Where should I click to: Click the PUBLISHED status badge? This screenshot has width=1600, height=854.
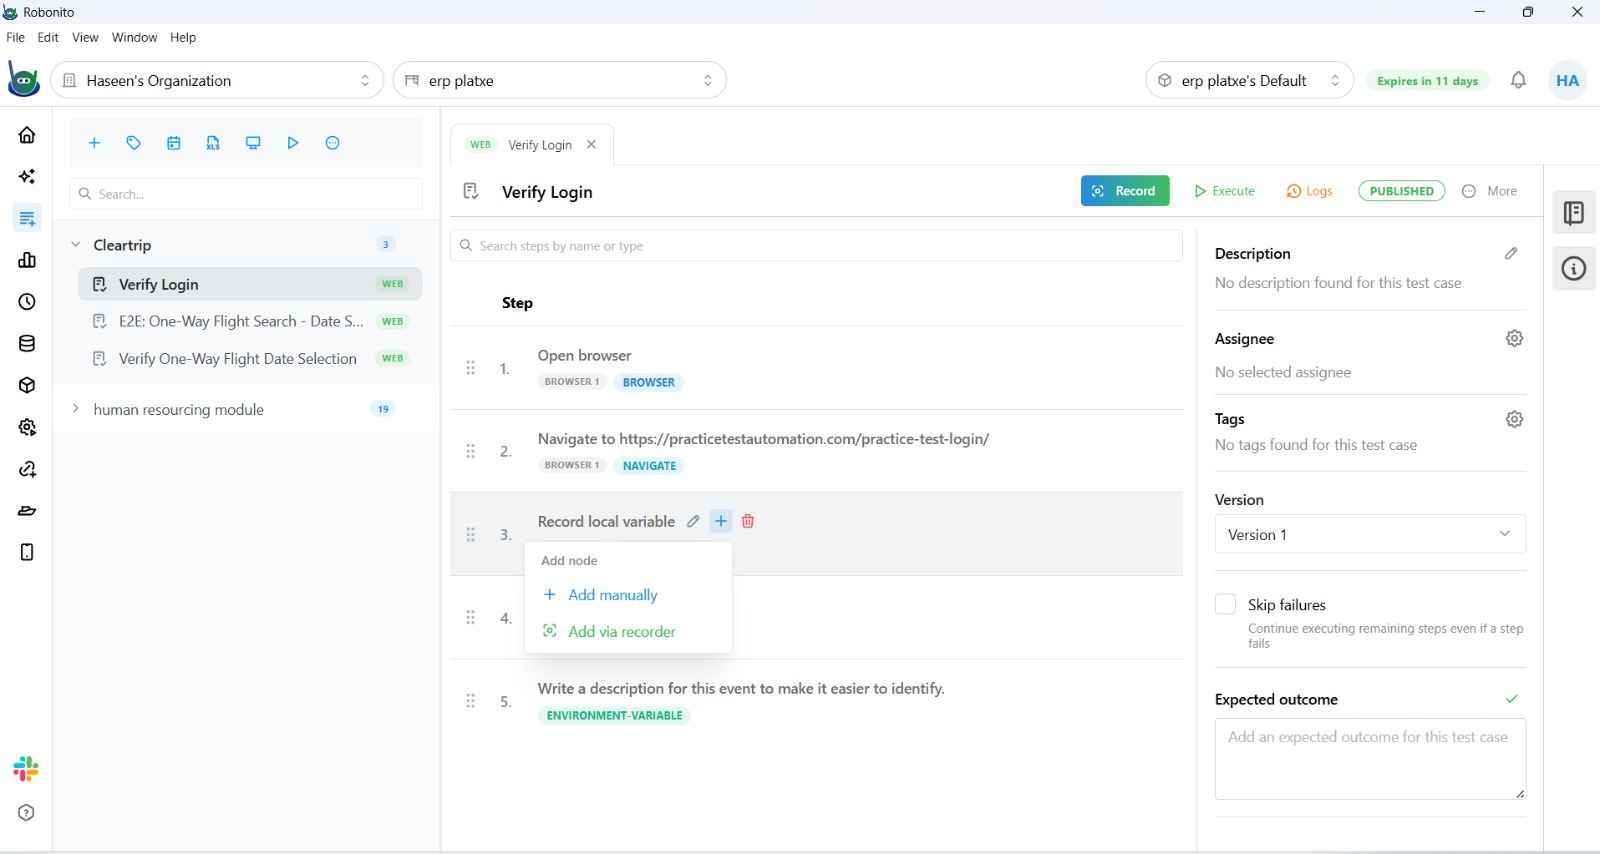click(x=1401, y=191)
